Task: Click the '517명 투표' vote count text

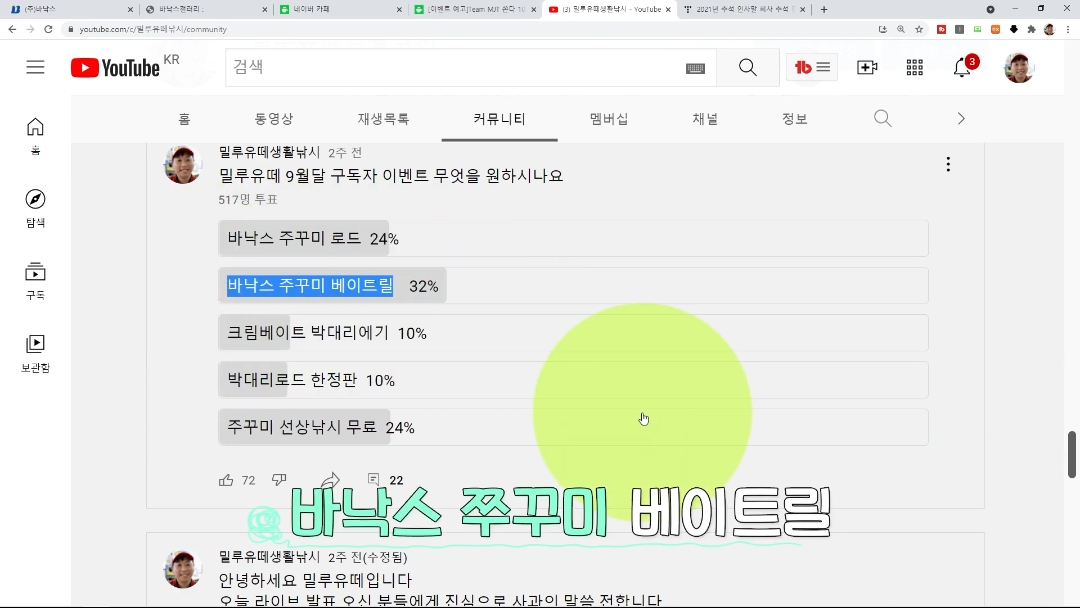Action: click(248, 199)
